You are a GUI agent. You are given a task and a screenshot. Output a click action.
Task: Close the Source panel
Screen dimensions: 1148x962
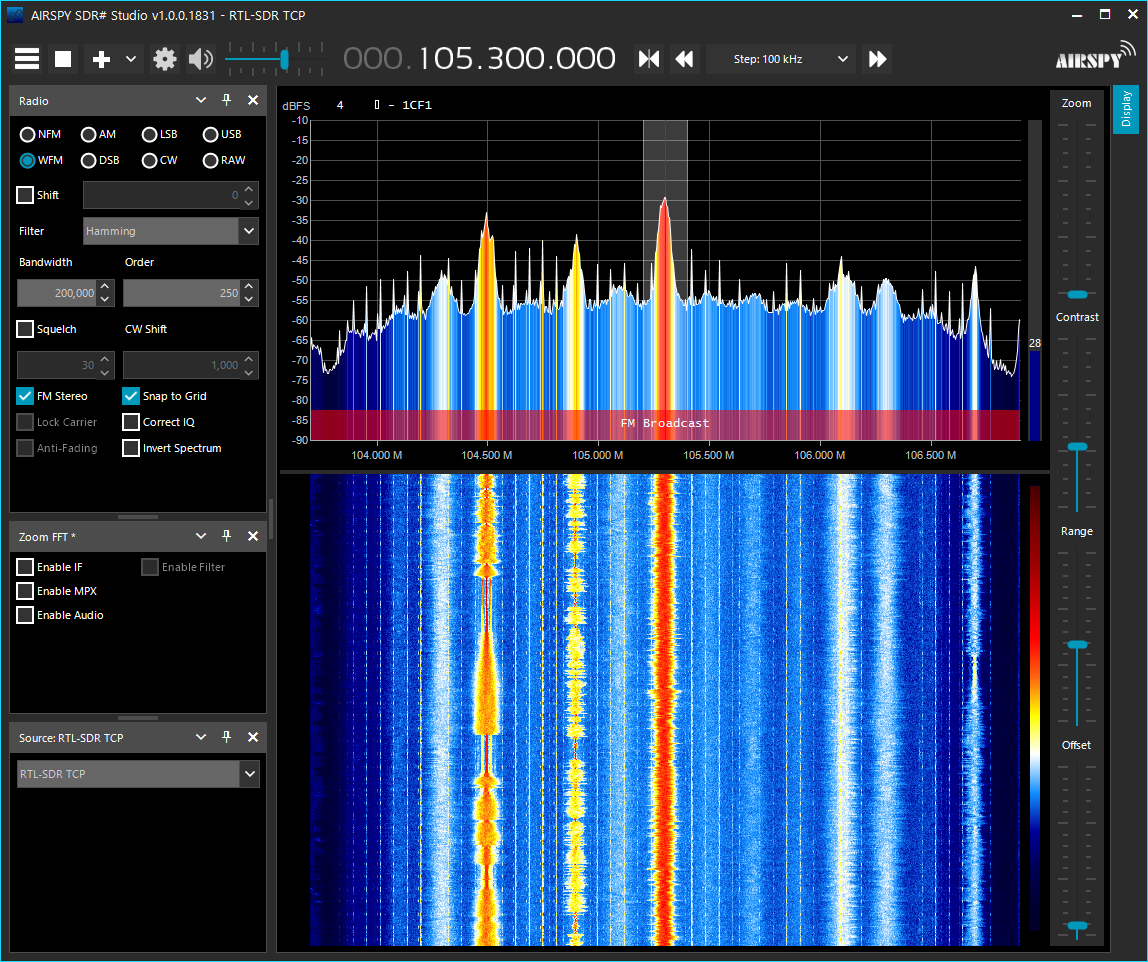[253, 737]
